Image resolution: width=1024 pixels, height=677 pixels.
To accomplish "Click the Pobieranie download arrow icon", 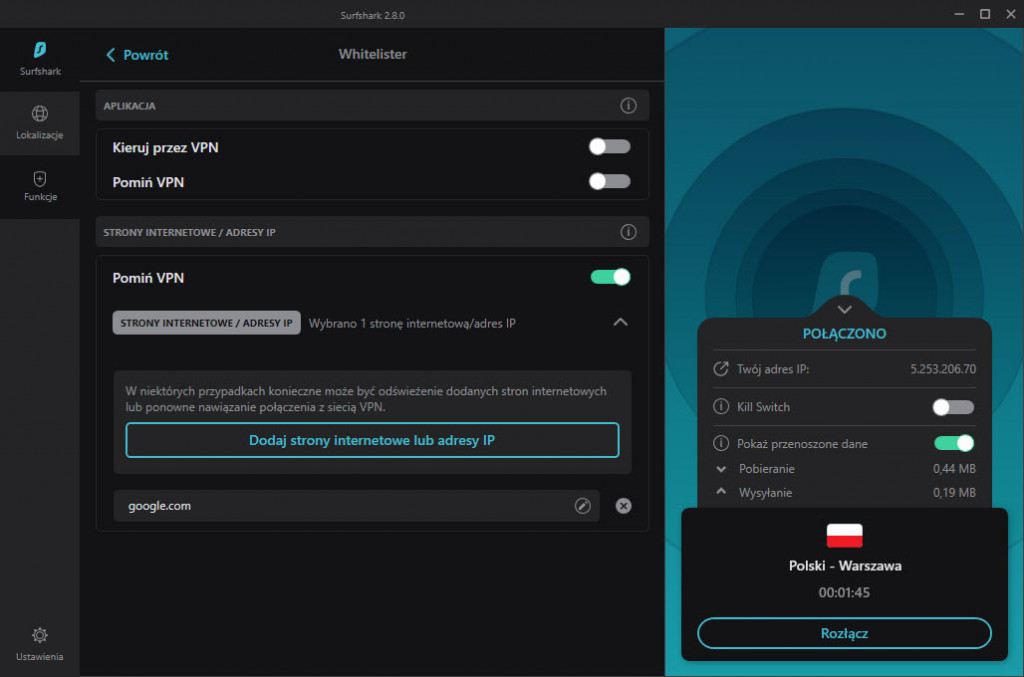I will pos(721,469).
